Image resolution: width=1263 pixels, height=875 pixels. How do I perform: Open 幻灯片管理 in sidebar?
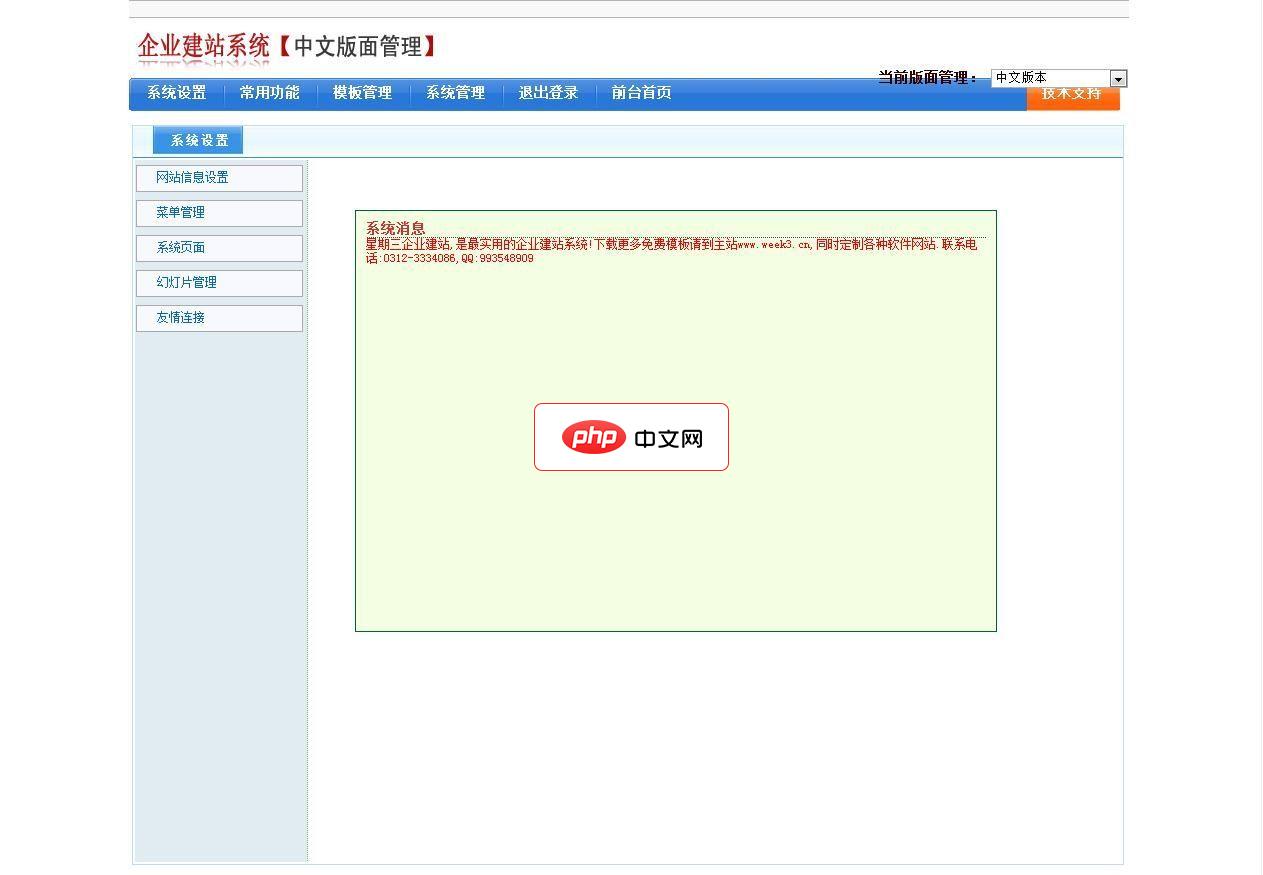pos(219,283)
